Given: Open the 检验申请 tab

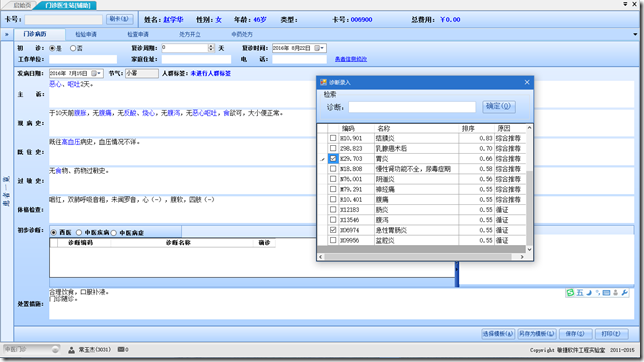Looking at the screenshot, I should click(x=86, y=35).
